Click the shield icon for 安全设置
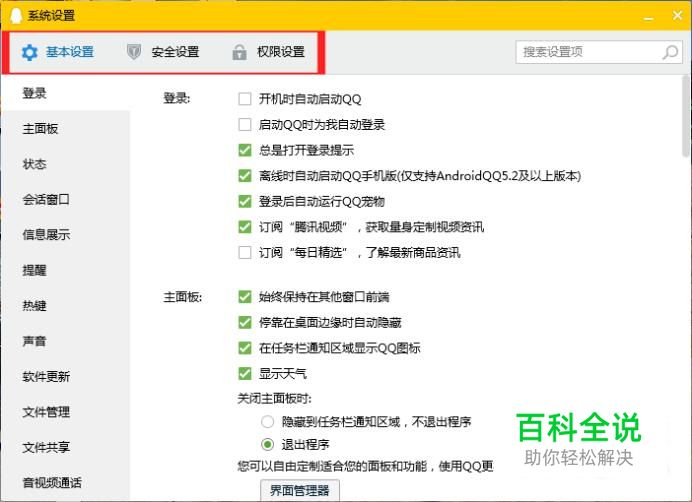This screenshot has width=692, height=502. pos(134,52)
